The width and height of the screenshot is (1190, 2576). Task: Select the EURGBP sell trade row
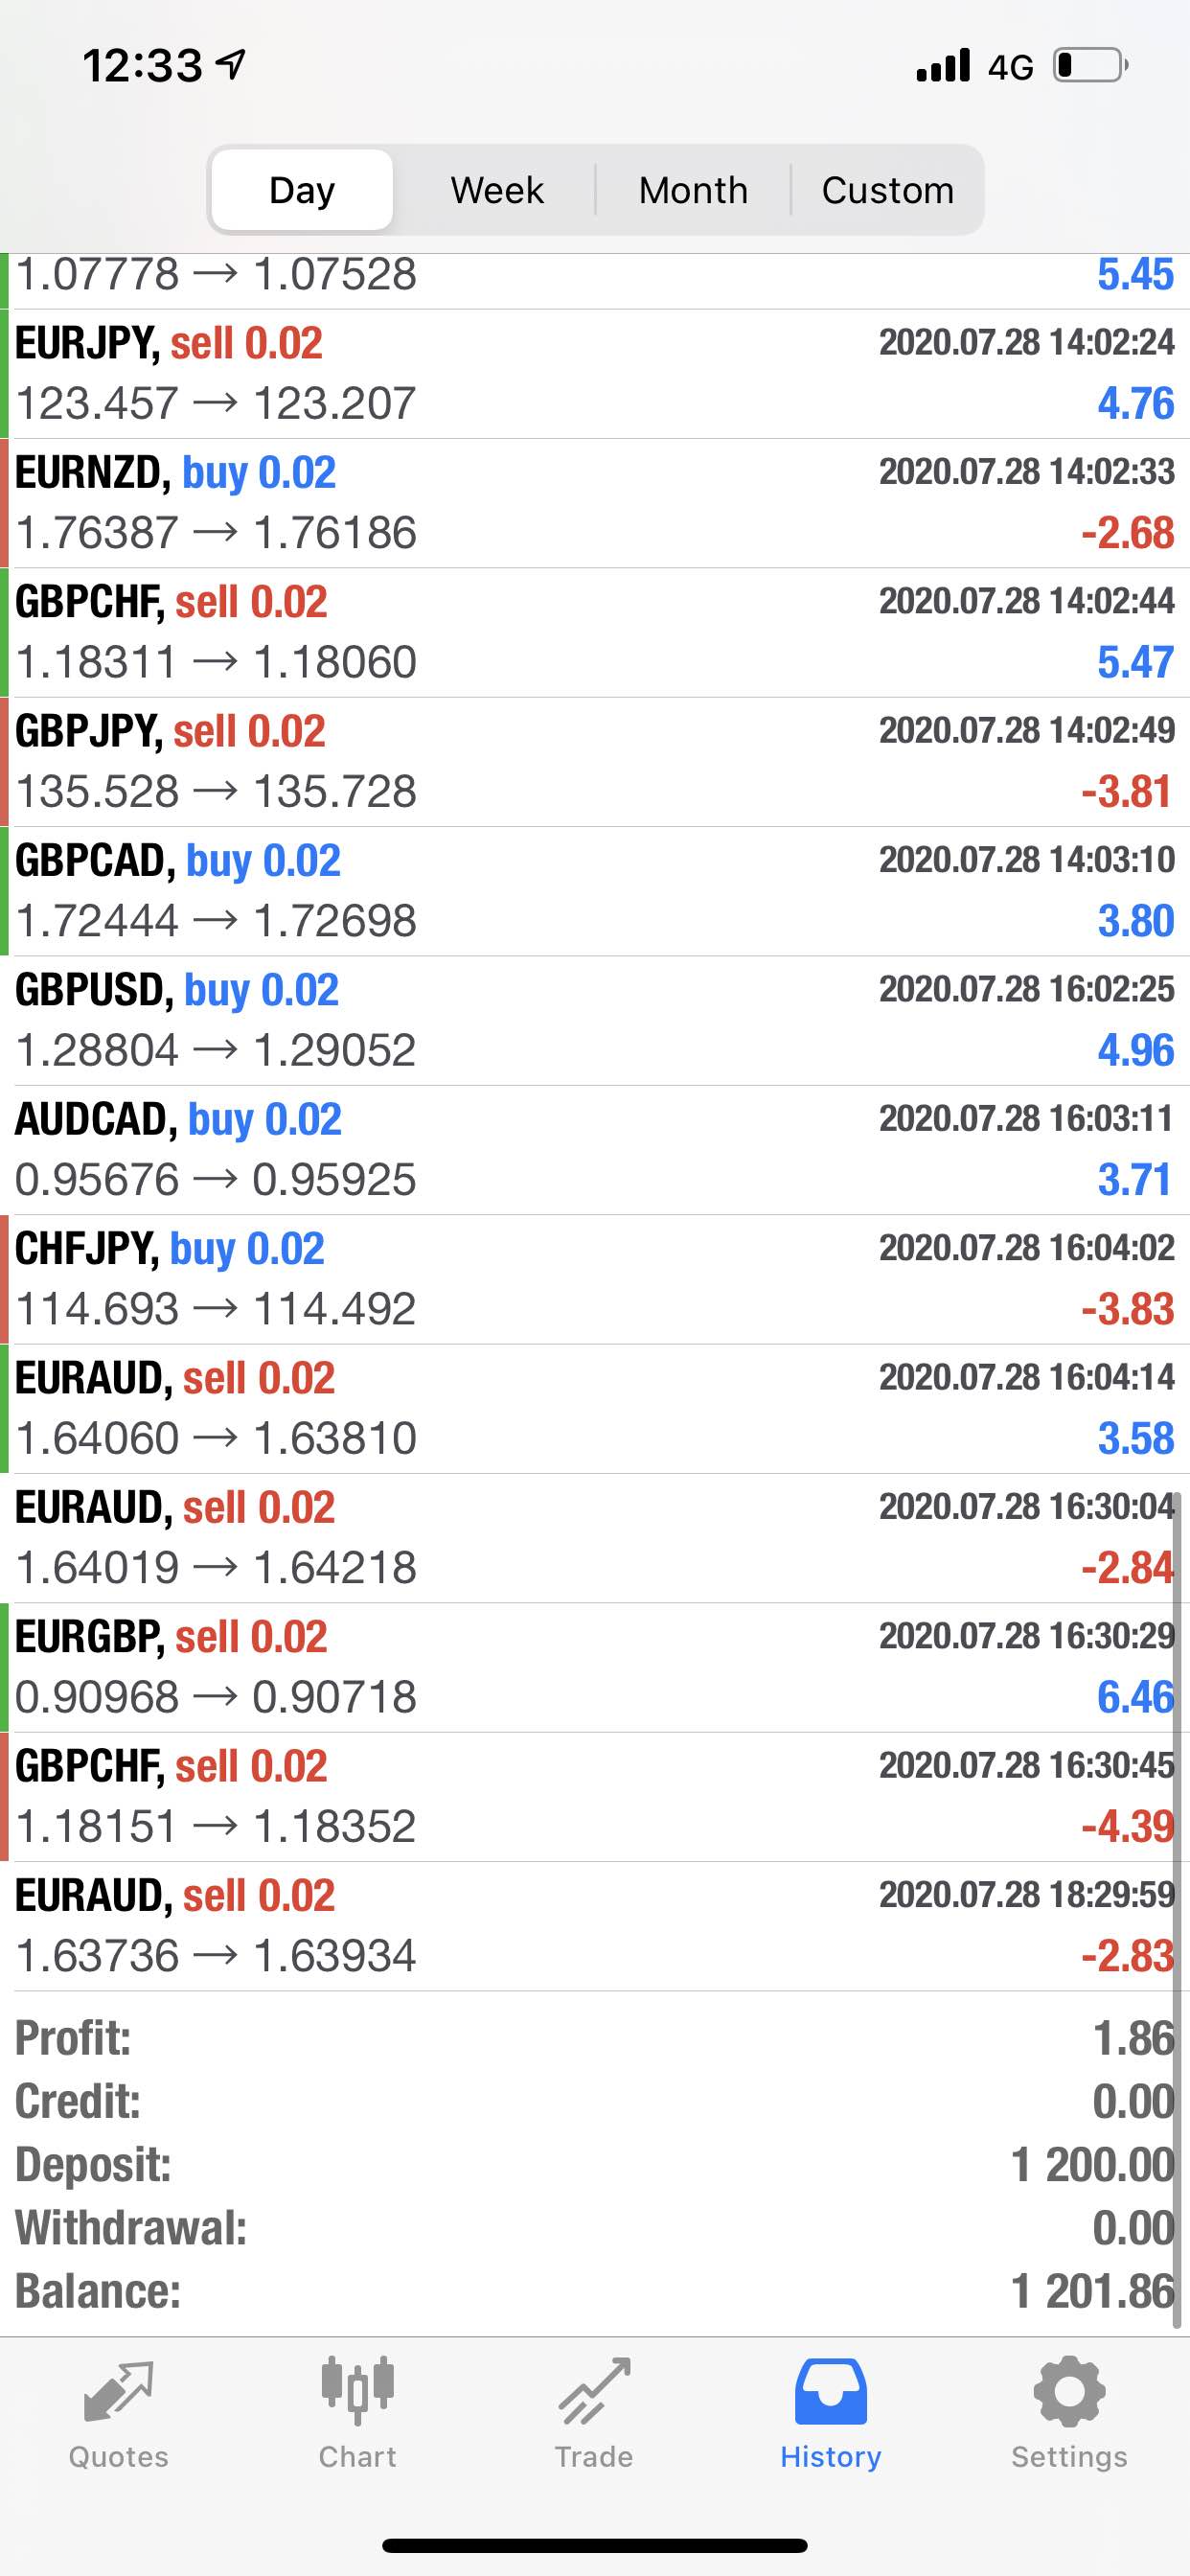(x=595, y=1667)
